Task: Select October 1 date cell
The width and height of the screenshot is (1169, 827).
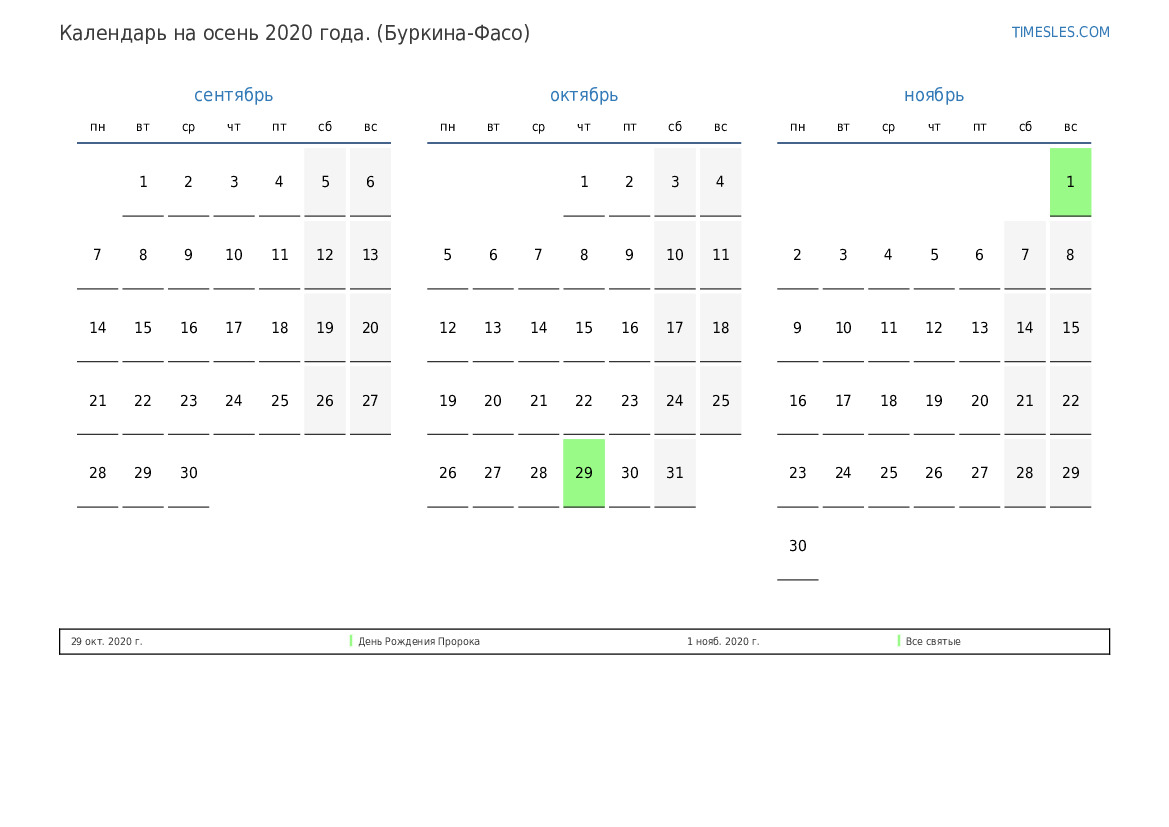Action: pos(584,182)
